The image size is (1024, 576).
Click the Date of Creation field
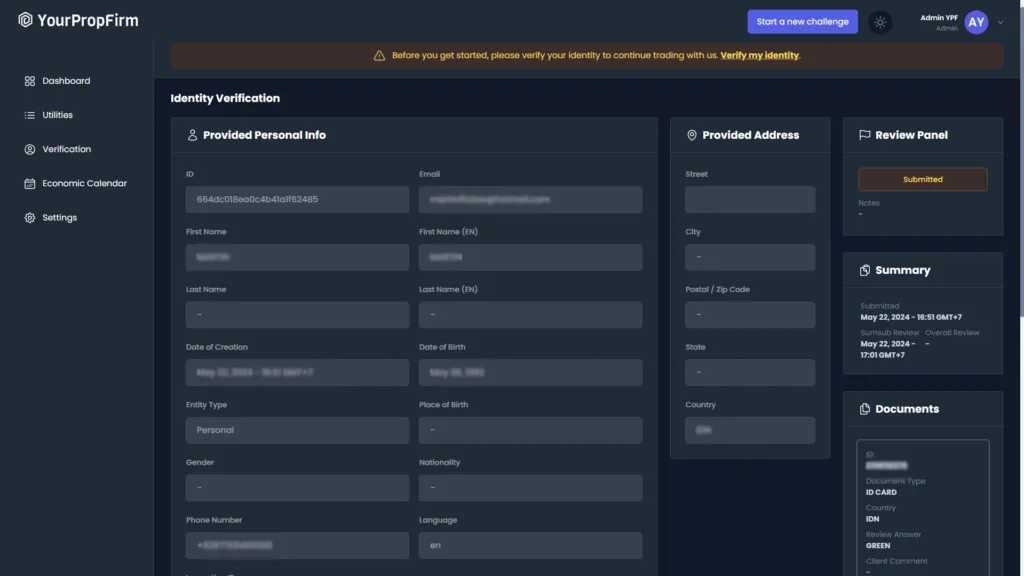(x=297, y=372)
